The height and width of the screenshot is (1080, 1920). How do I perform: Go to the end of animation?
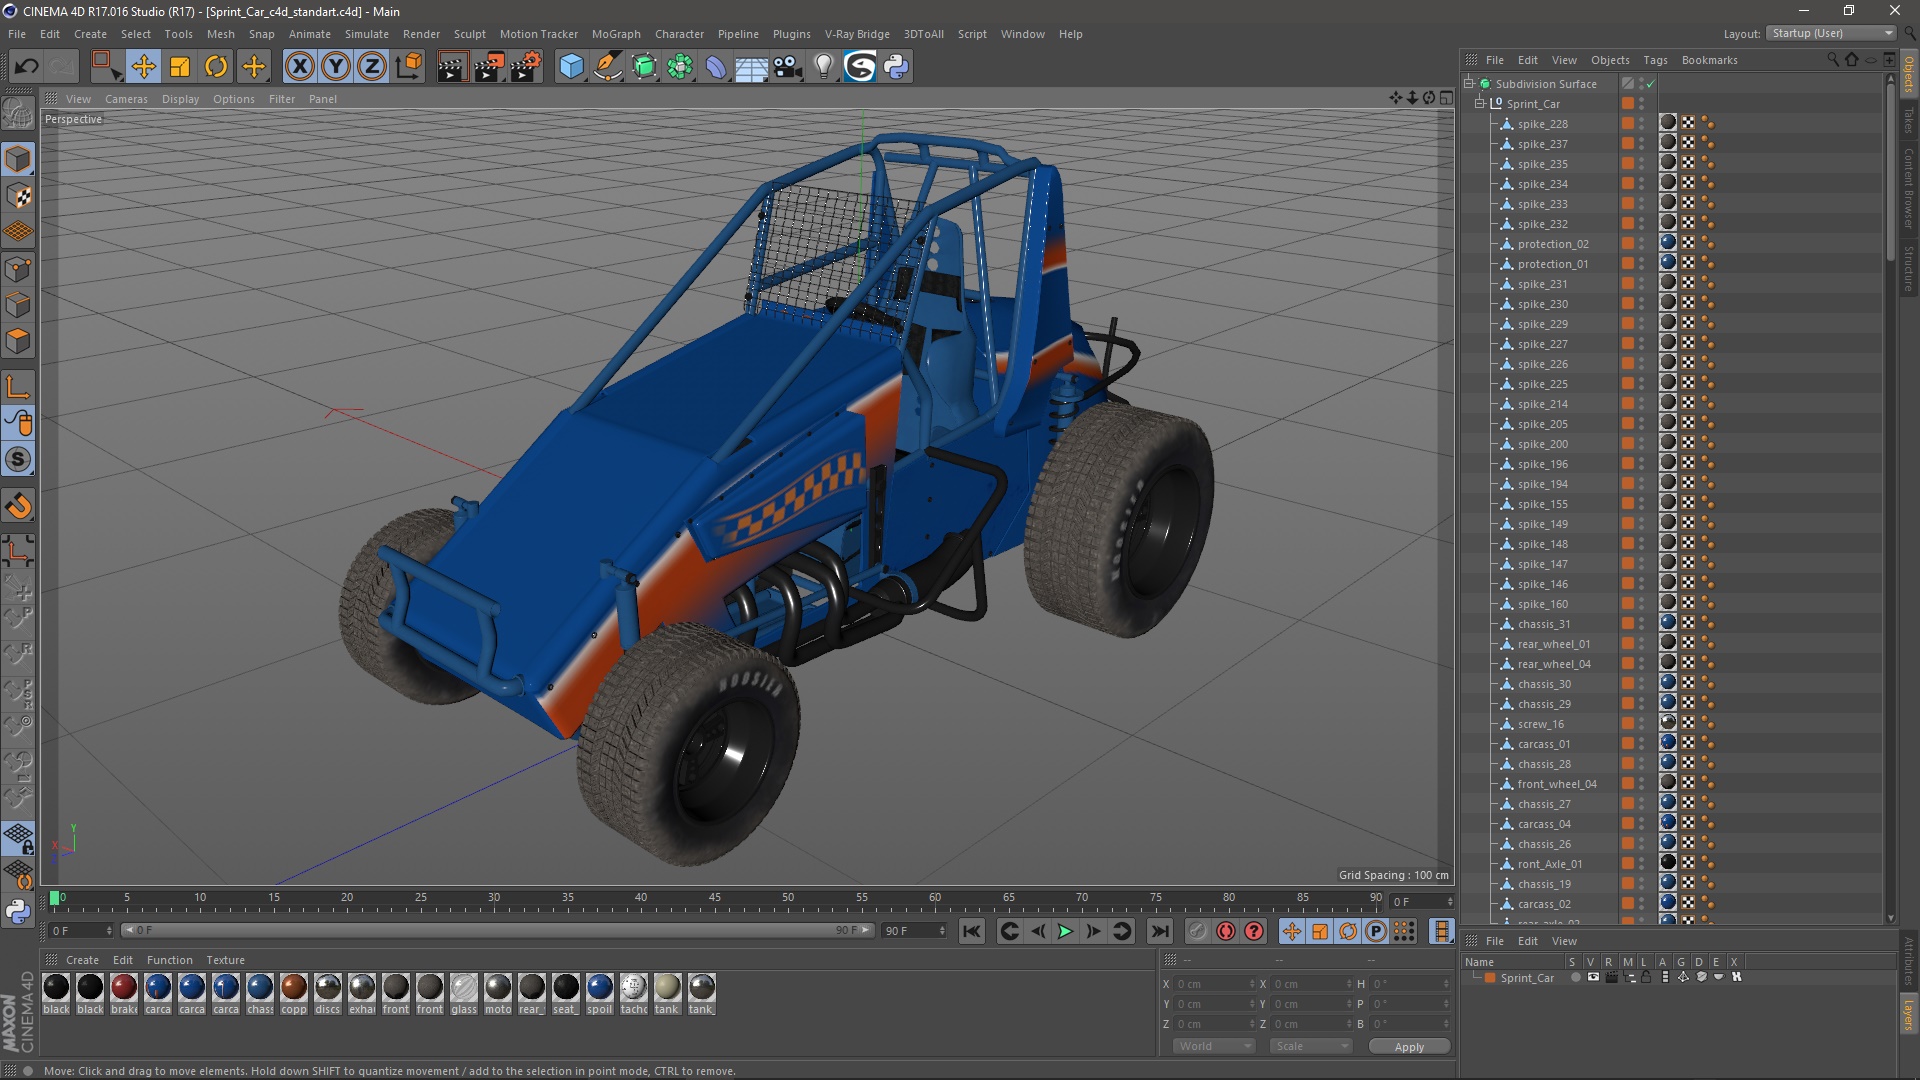1160,931
